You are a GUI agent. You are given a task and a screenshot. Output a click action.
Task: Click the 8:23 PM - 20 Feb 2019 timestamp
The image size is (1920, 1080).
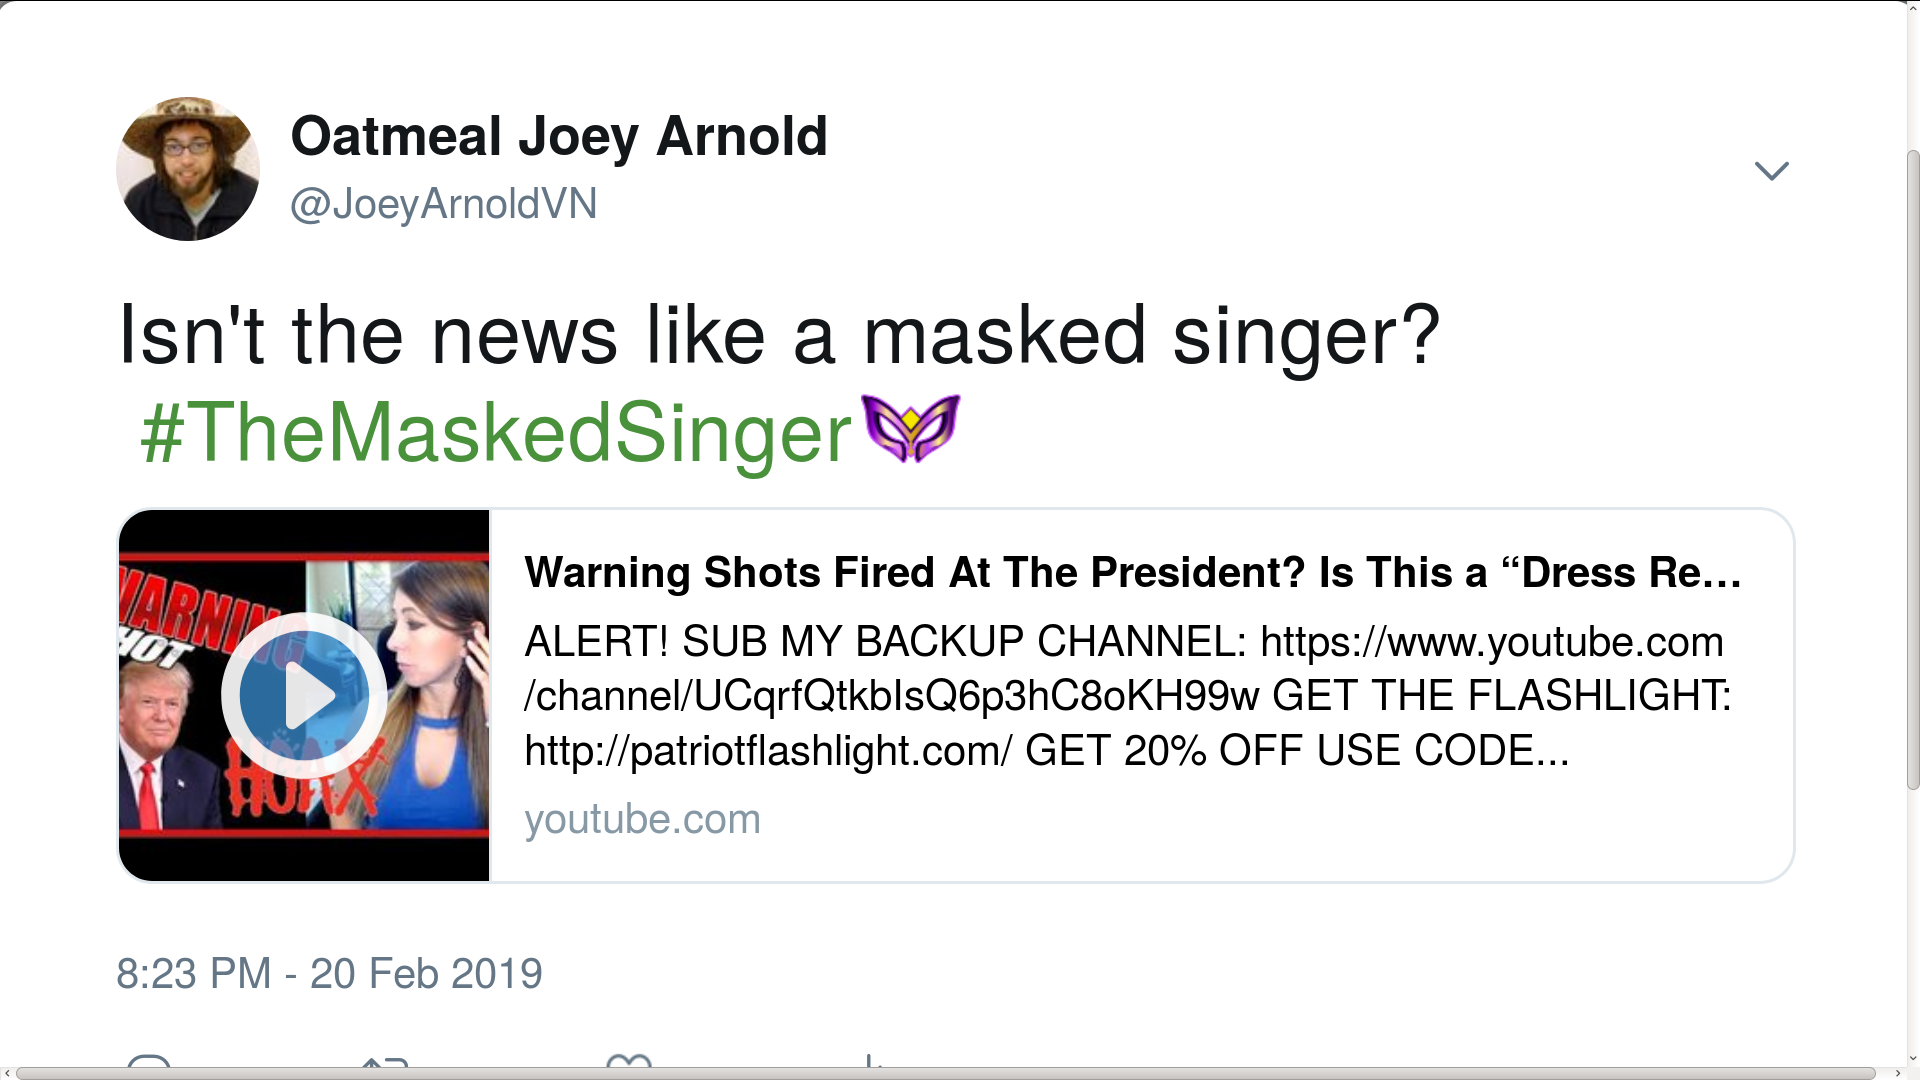pyautogui.click(x=330, y=973)
